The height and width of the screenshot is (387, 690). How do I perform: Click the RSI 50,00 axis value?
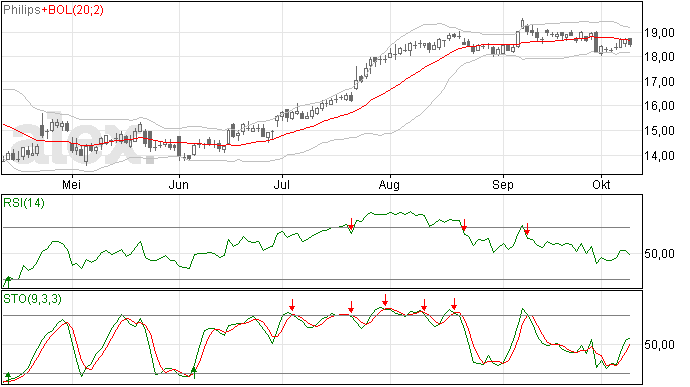click(659, 254)
